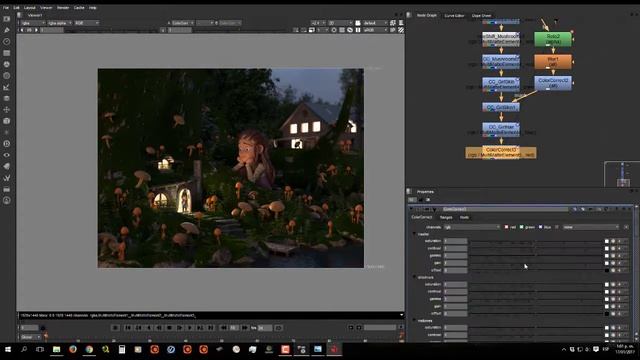Open the ToolSets toolbar menu

click(x=7, y=178)
